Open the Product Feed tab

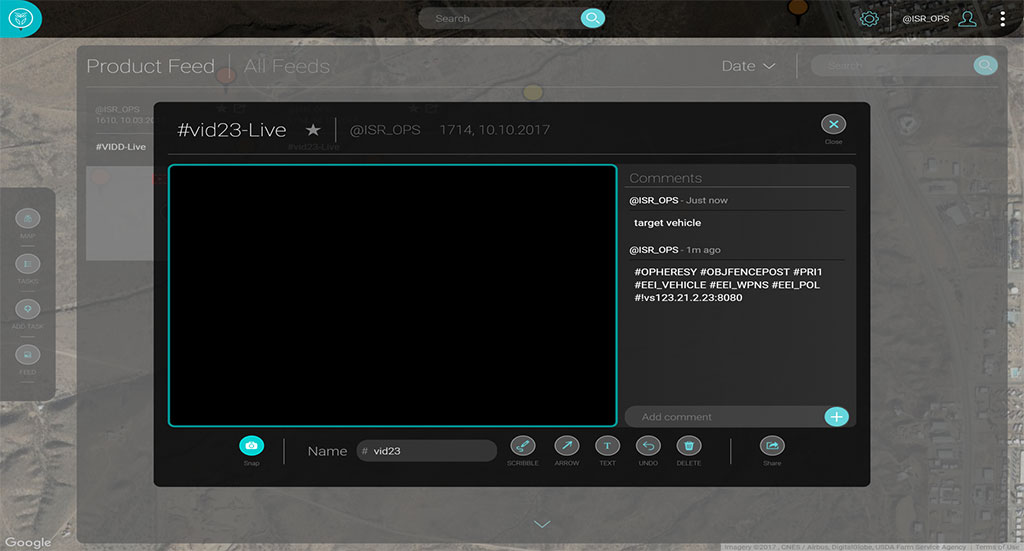coord(150,67)
